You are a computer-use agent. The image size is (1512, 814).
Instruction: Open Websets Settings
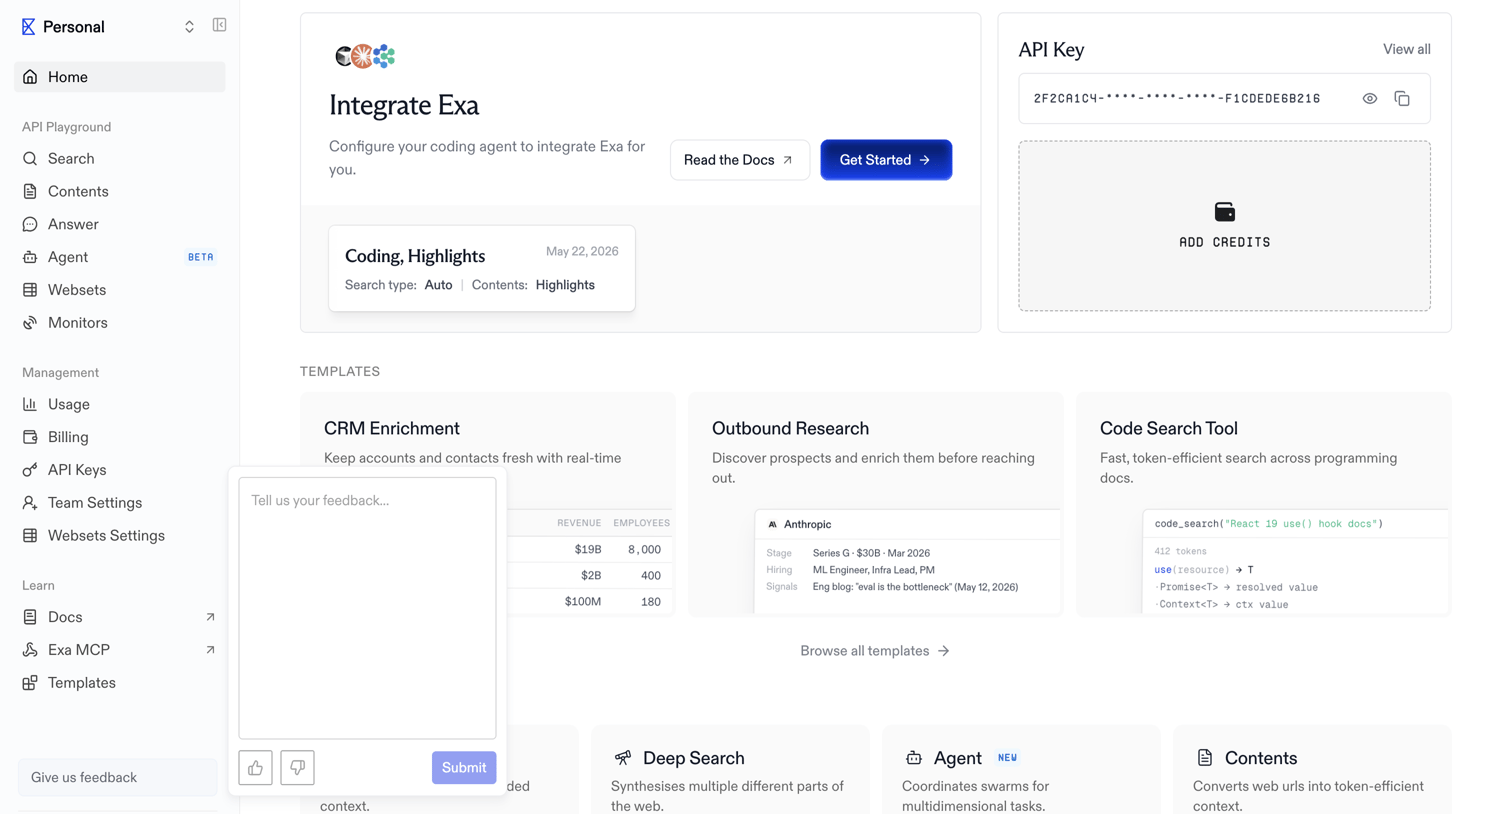pos(119,536)
